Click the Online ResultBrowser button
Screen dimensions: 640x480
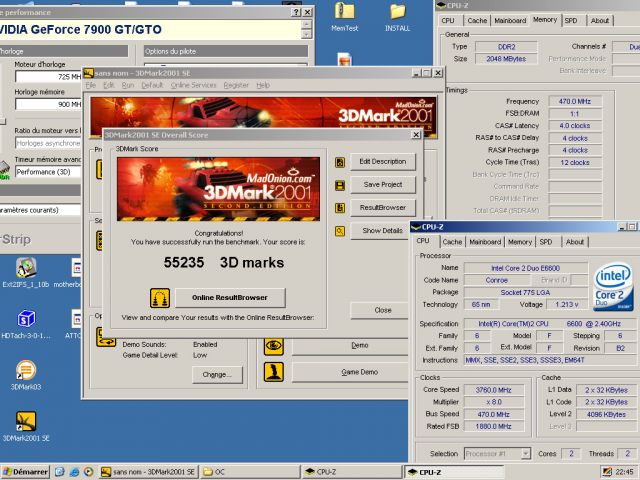pos(230,298)
